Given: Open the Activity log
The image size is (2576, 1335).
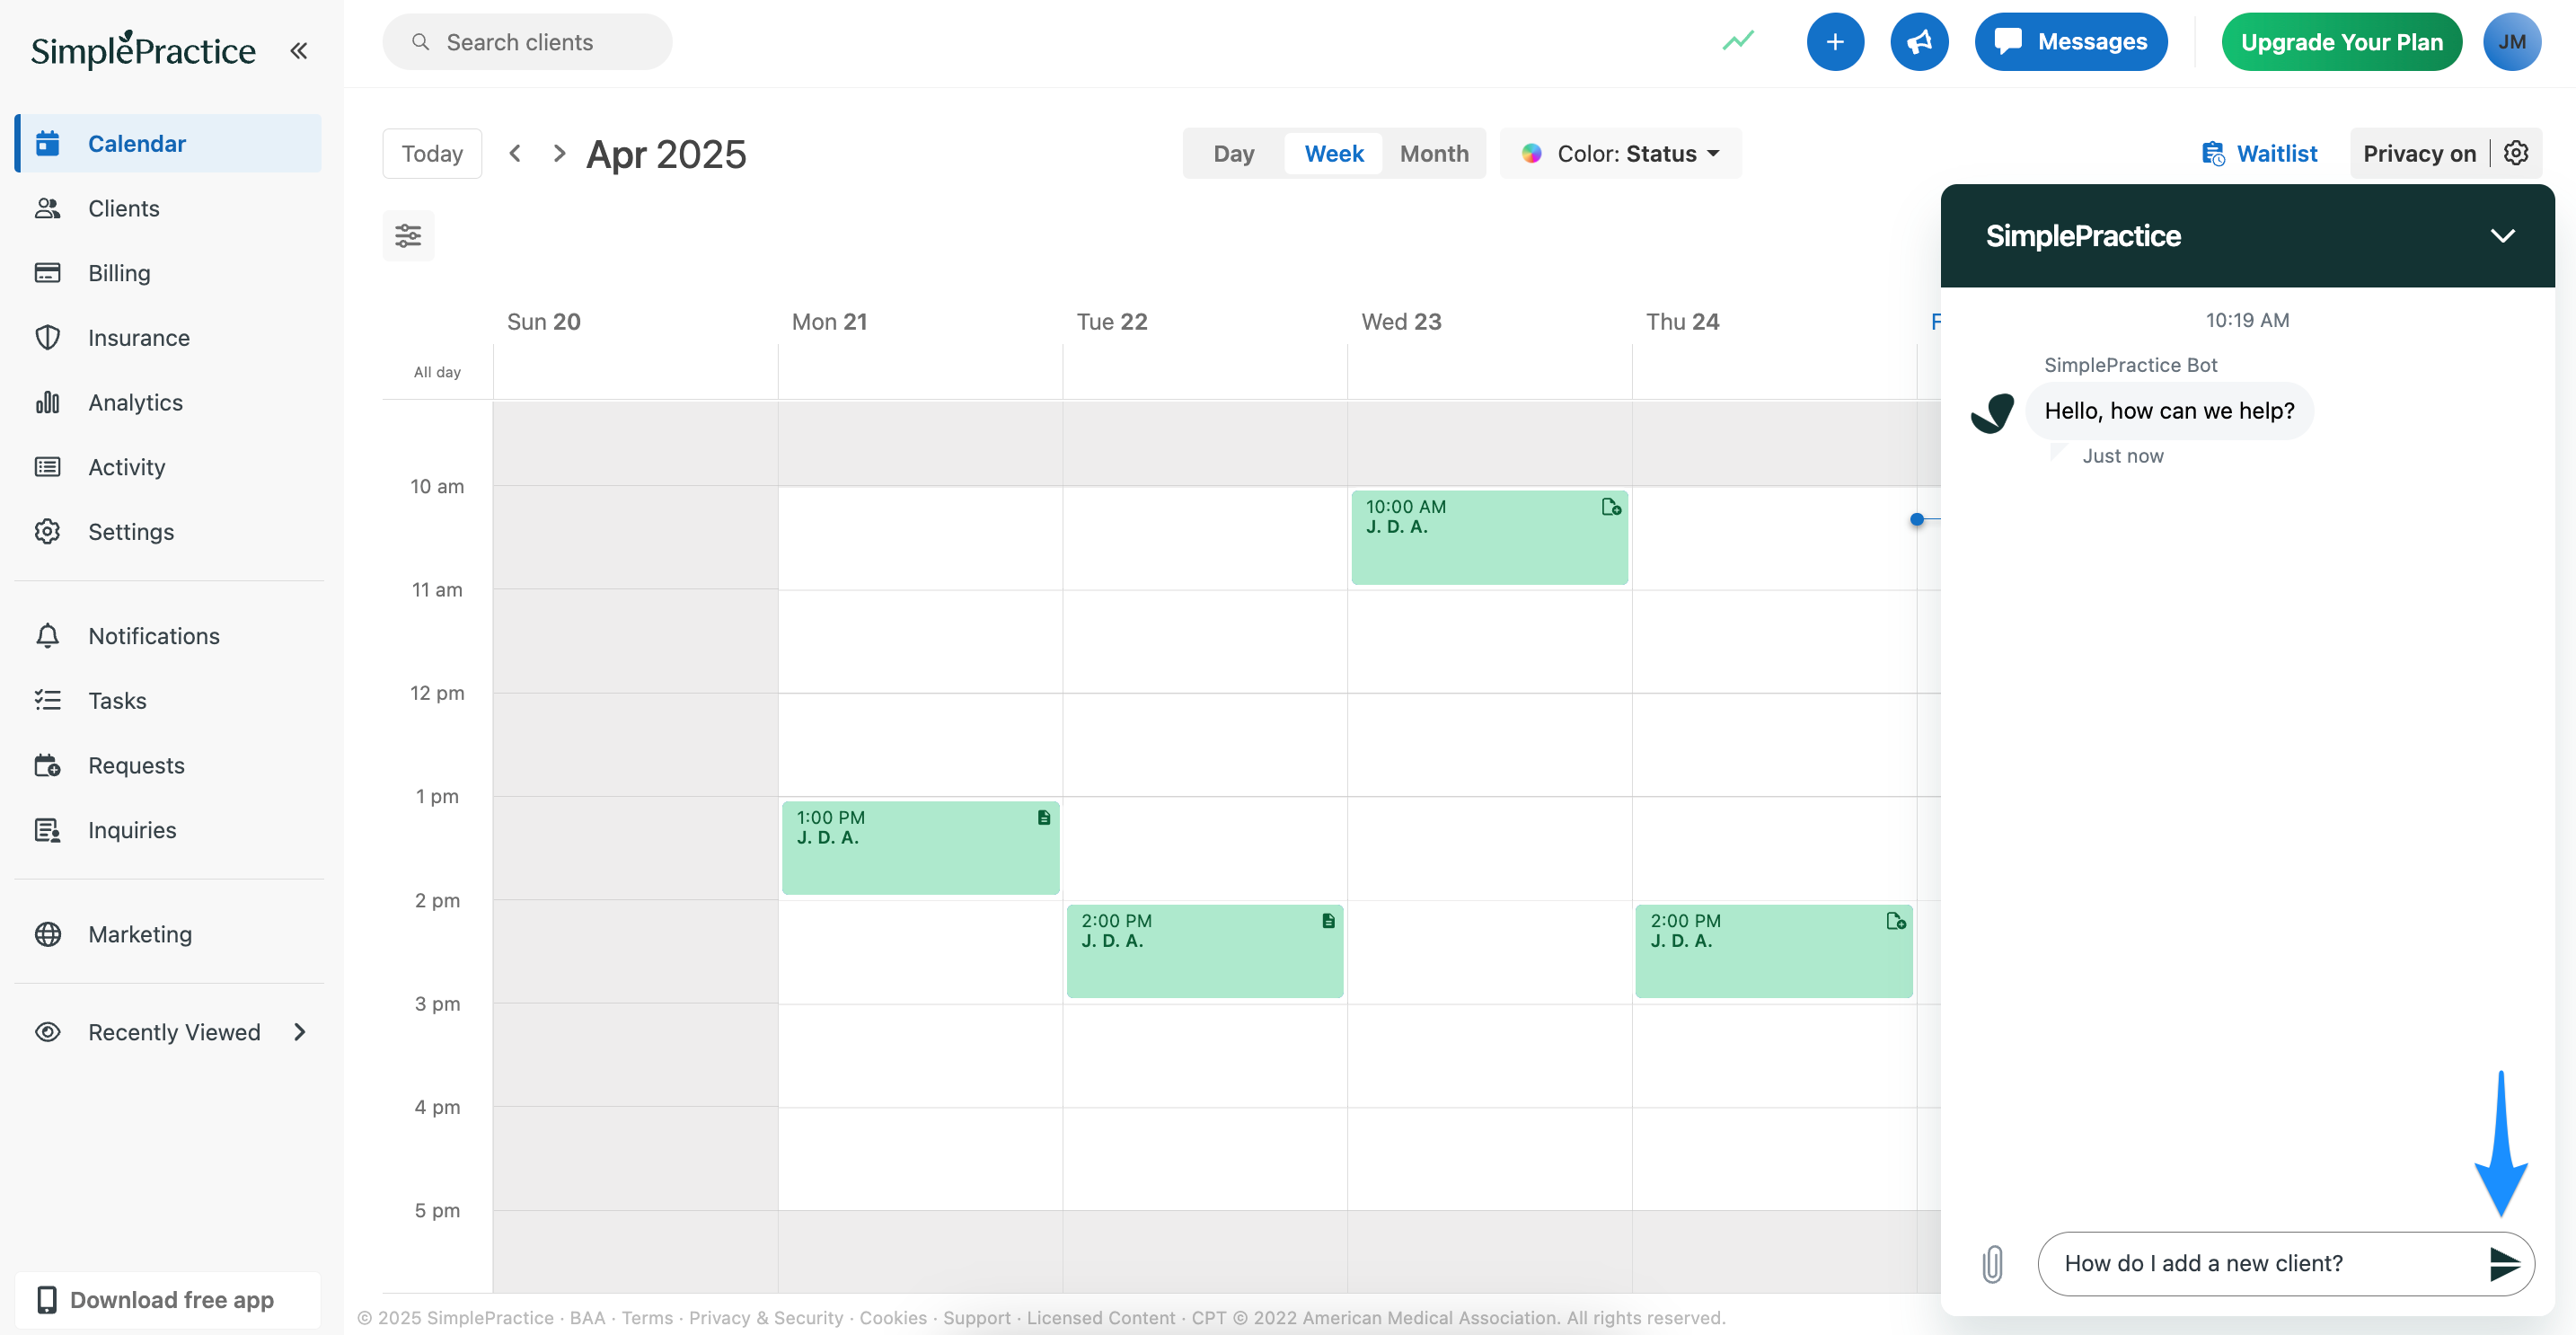Looking at the screenshot, I should (169, 467).
